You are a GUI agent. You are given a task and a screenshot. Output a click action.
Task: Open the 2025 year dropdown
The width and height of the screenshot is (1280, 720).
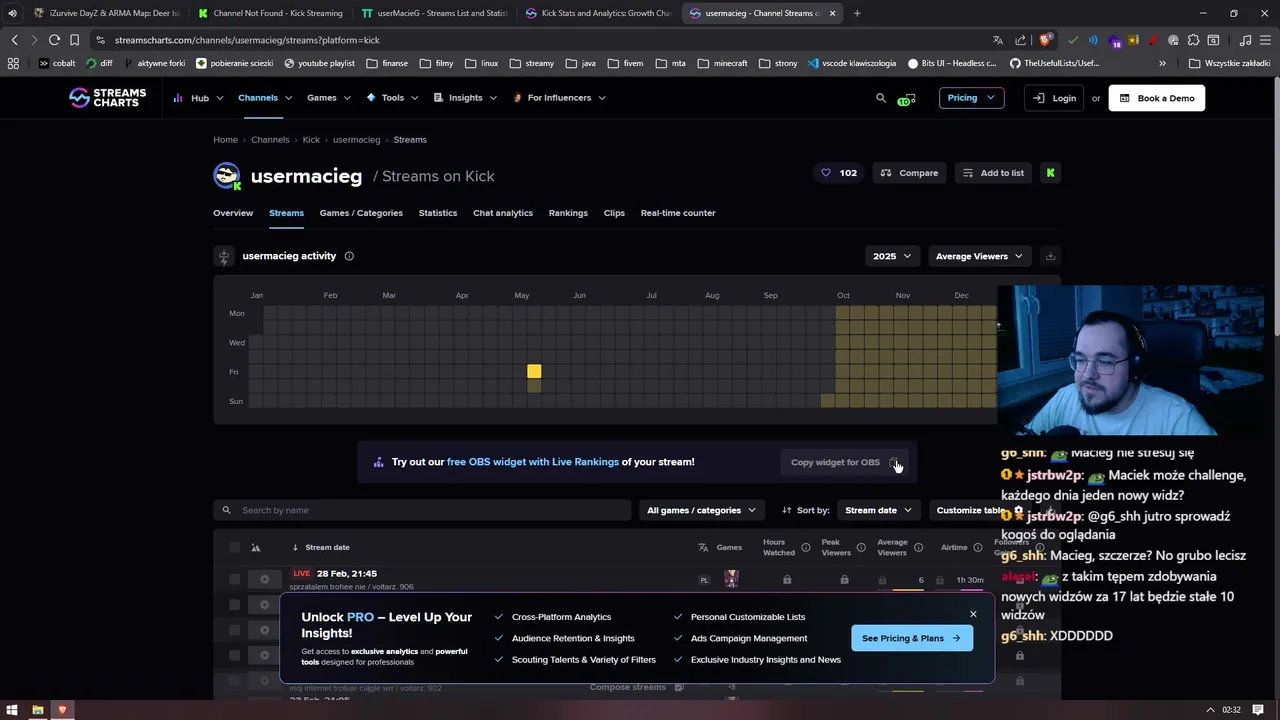[891, 256]
